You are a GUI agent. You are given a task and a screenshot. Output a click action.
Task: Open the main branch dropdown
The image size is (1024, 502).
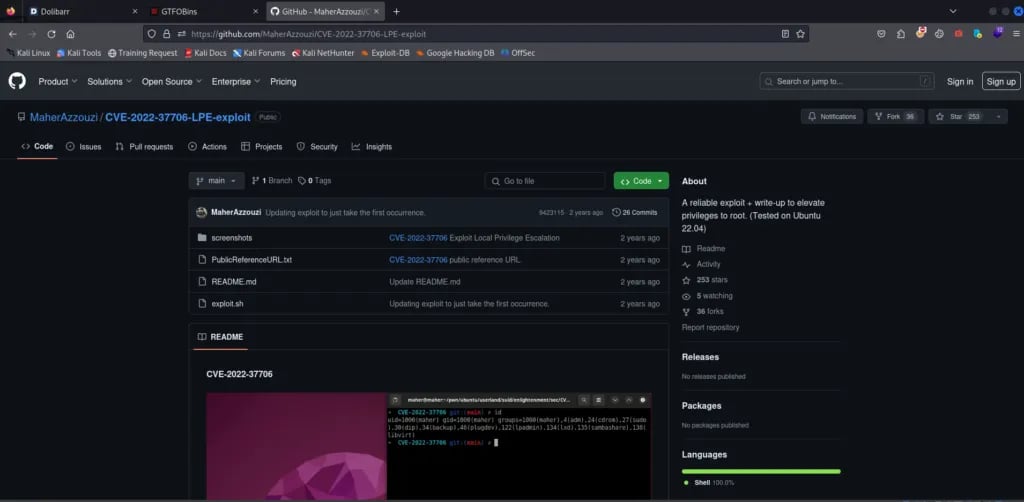[x=217, y=181]
